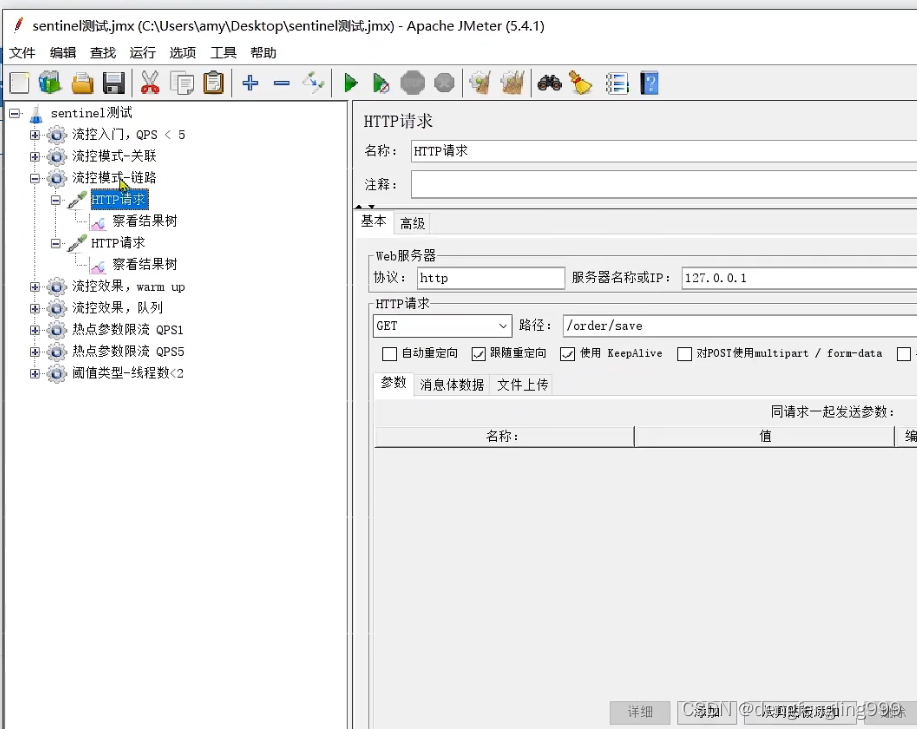Select the sentinel测试 test plan node
Viewport: 917px width, 729px height.
(x=91, y=113)
